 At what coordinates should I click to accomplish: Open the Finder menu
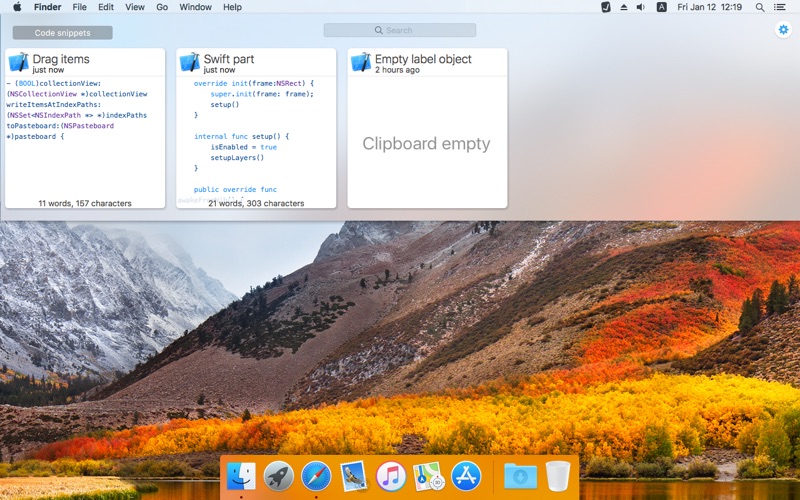47,7
